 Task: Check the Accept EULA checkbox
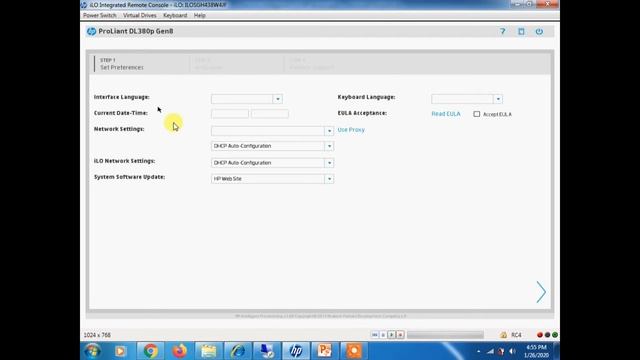click(476, 114)
